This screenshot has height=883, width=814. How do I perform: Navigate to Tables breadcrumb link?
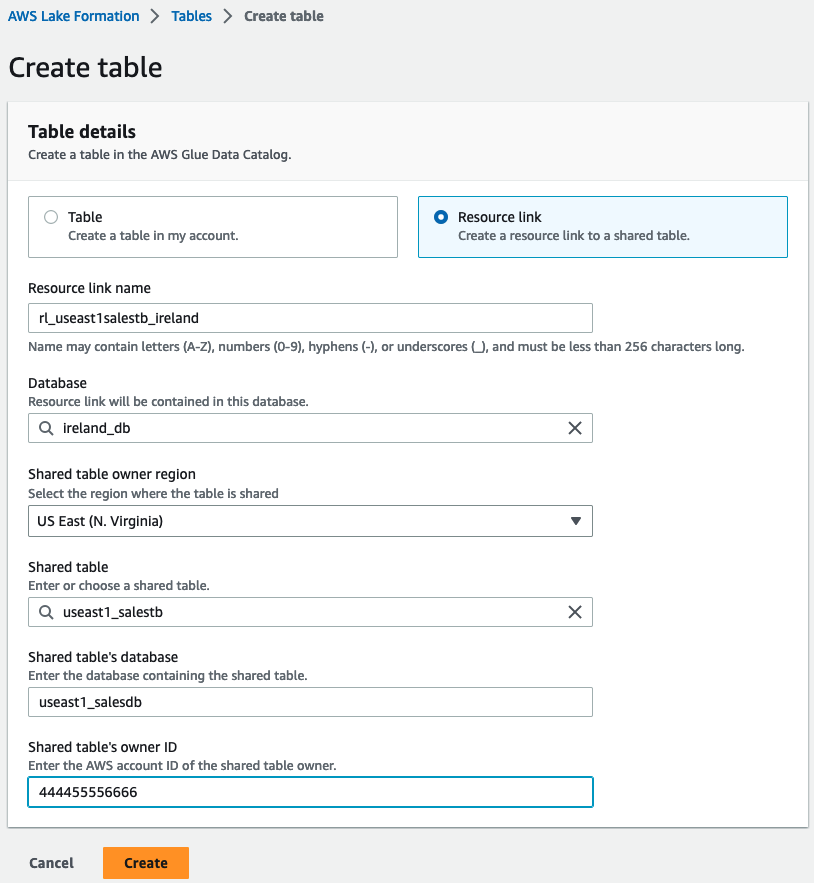pyautogui.click(x=191, y=16)
